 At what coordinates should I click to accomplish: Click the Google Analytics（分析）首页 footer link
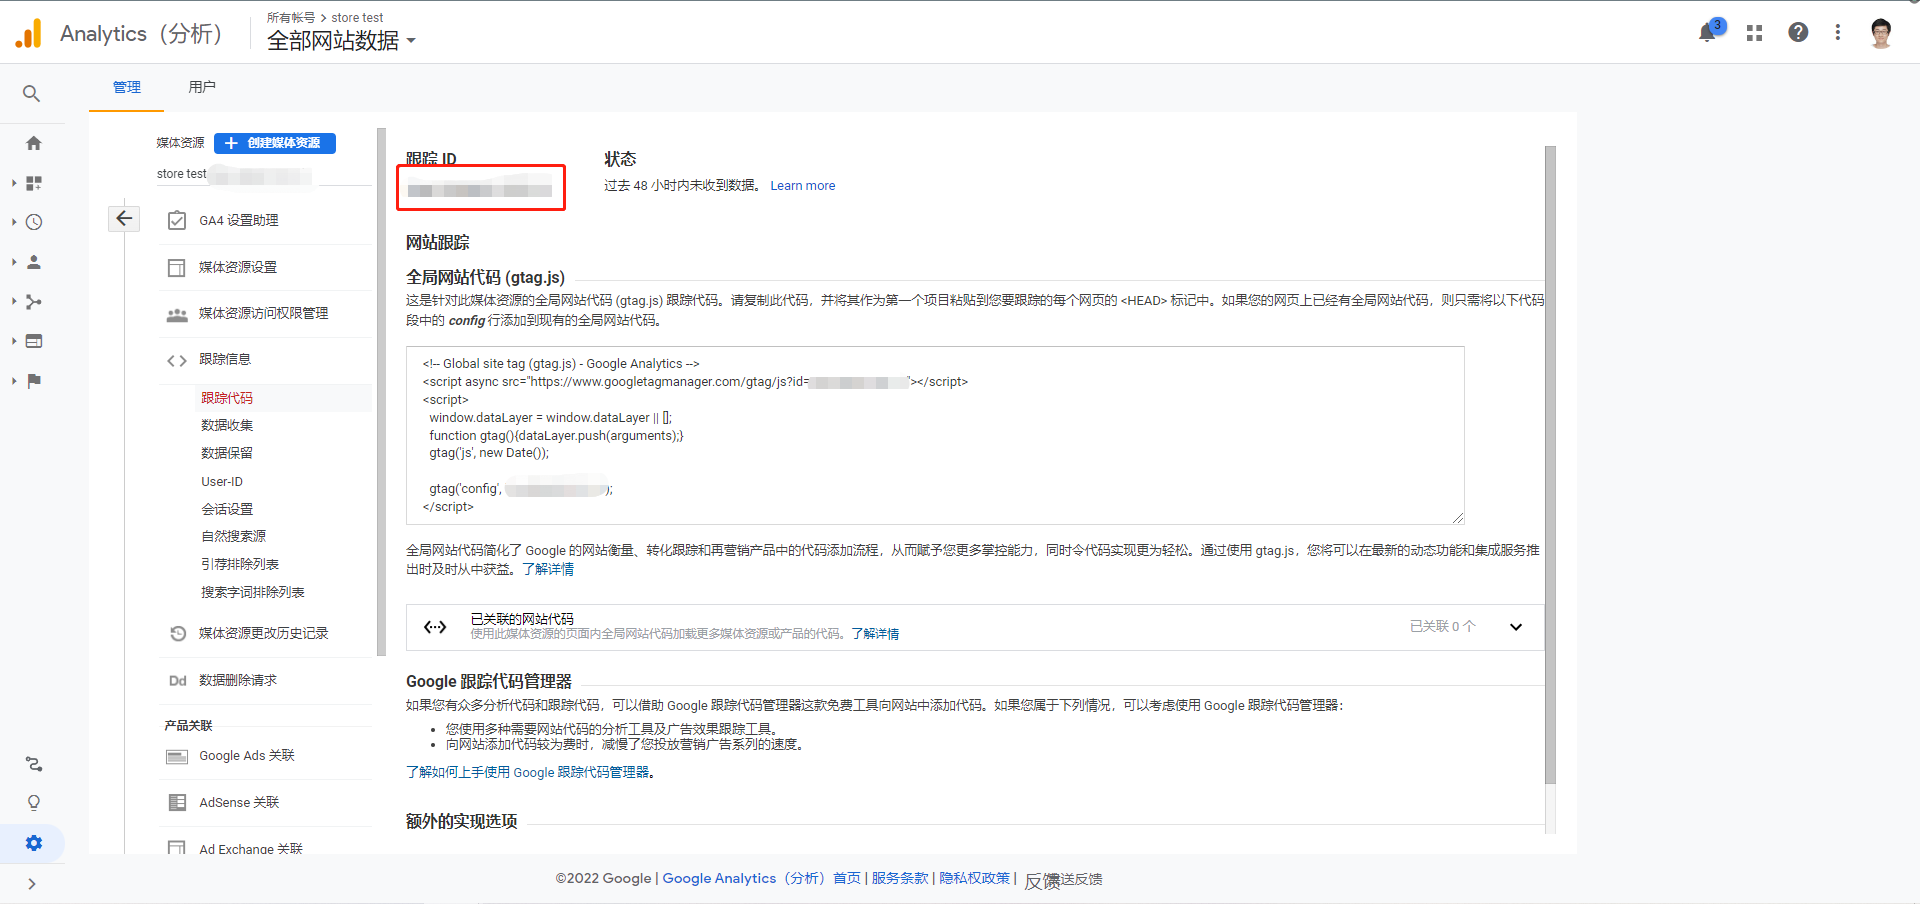[761, 878]
